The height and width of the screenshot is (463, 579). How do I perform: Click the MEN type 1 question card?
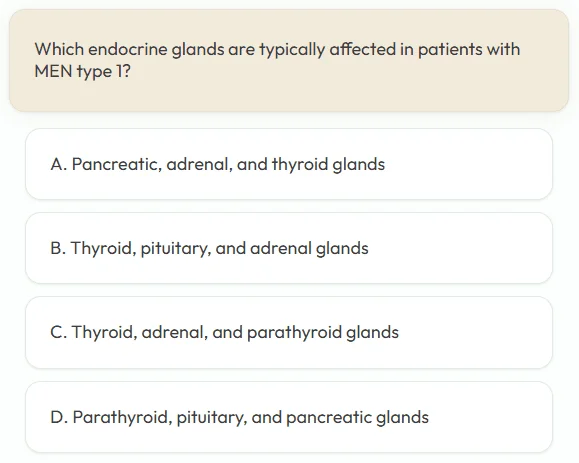pyautogui.click(x=289, y=60)
